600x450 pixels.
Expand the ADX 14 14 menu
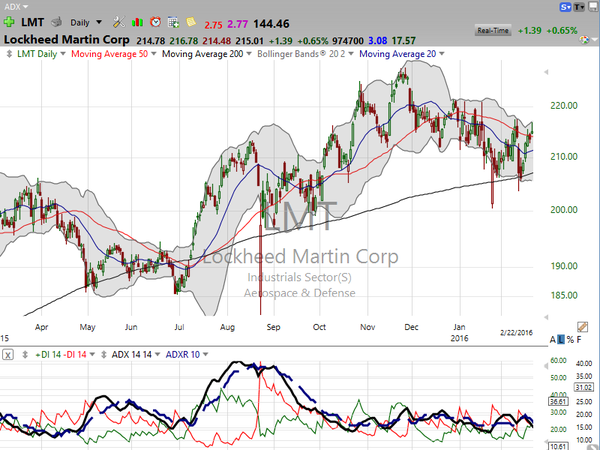pyautogui.click(x=157, y=355)
